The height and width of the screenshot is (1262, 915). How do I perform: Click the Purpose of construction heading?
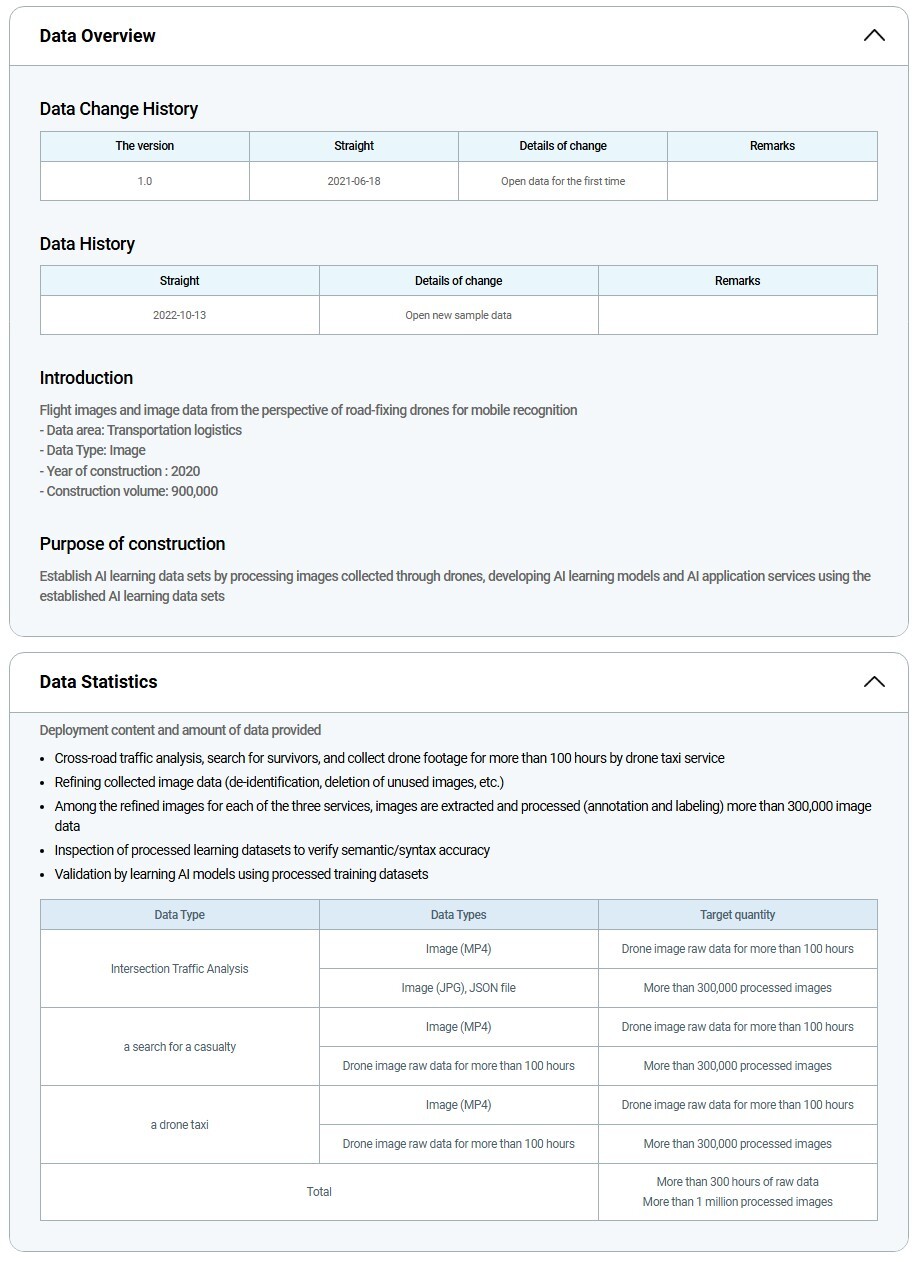click(x=132, y=544)
